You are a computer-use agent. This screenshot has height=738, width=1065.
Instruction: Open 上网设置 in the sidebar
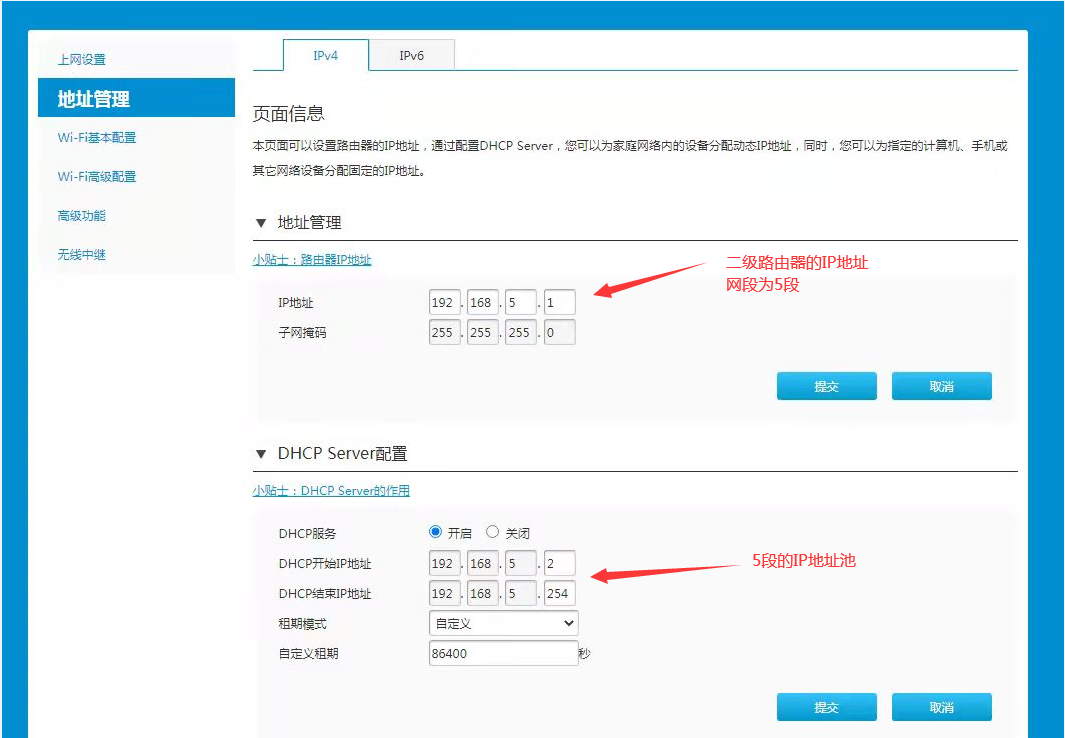coord(82,60)
